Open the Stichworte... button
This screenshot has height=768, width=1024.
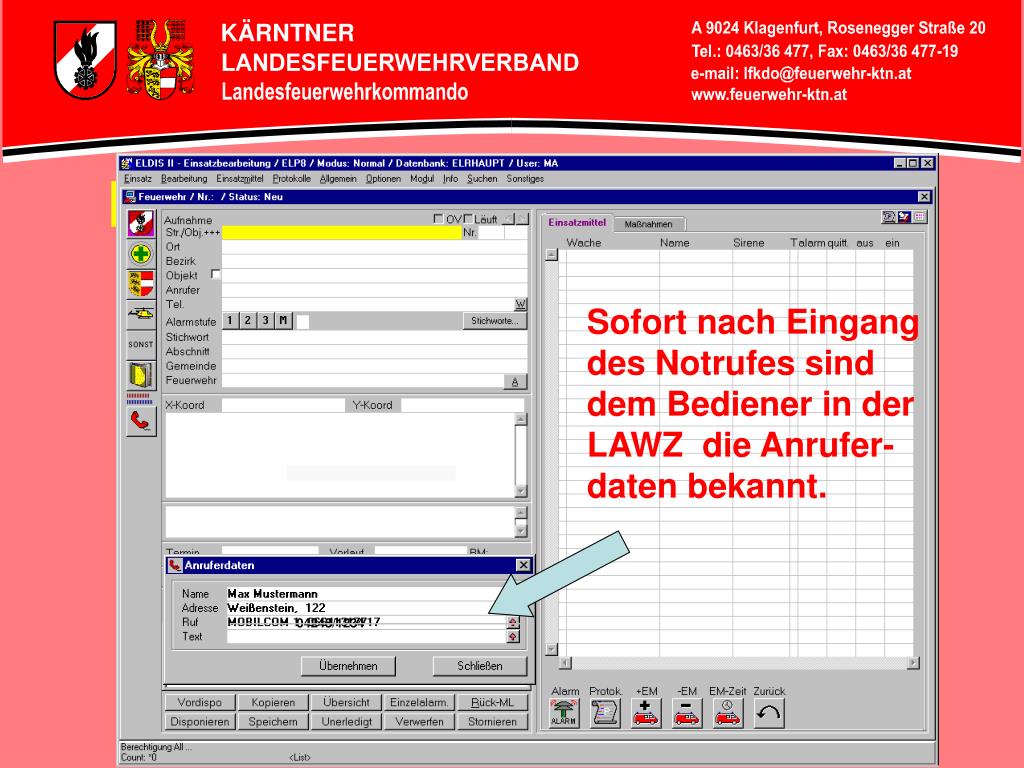[495, 321]
